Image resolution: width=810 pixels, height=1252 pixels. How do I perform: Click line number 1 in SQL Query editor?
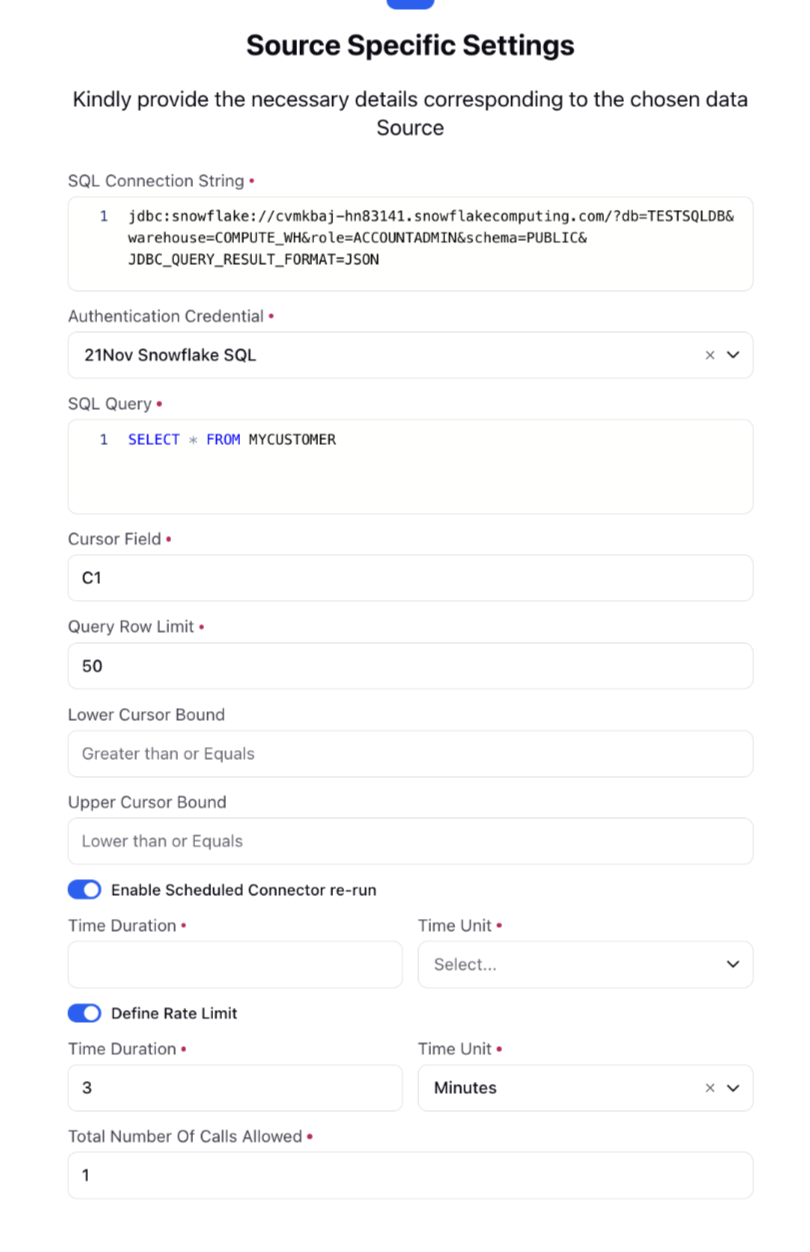point(104,440)
